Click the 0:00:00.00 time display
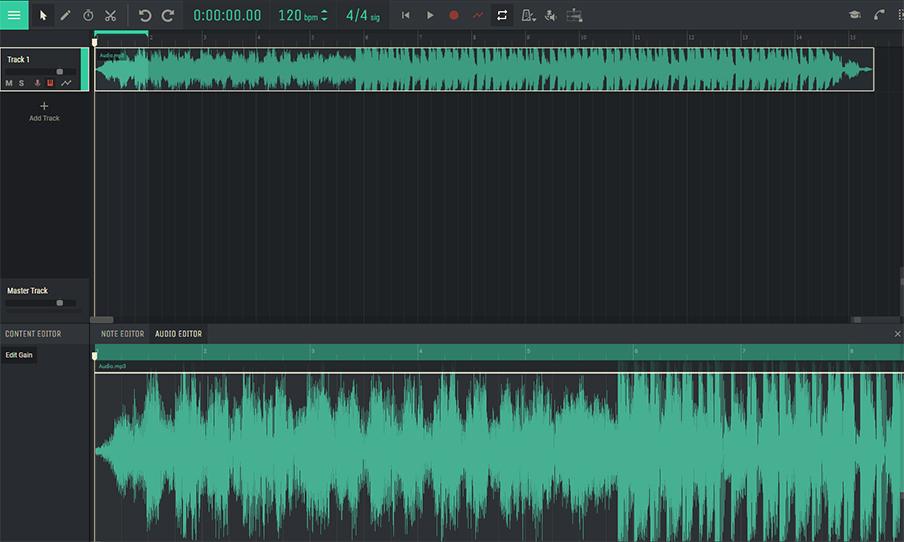Viewport: 904px width, 542px height. (x=227, y=16)
